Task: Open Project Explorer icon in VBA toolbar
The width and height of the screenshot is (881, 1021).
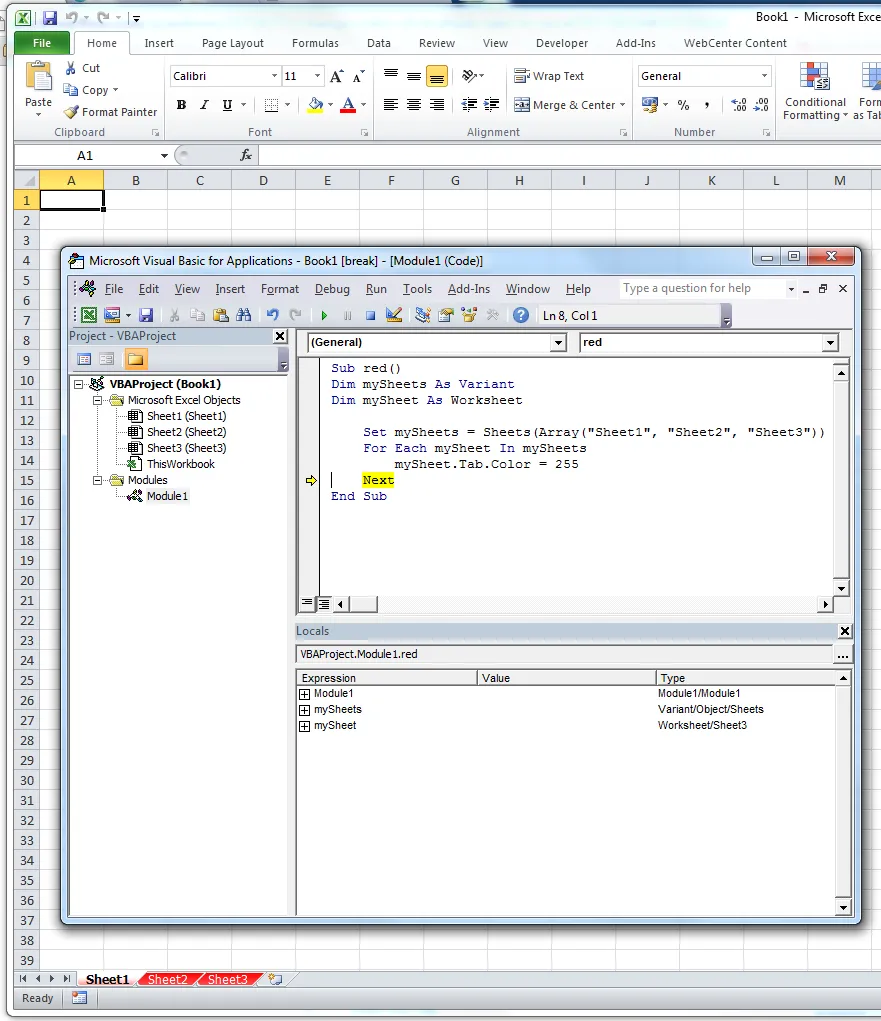Action: click(423, 316)
